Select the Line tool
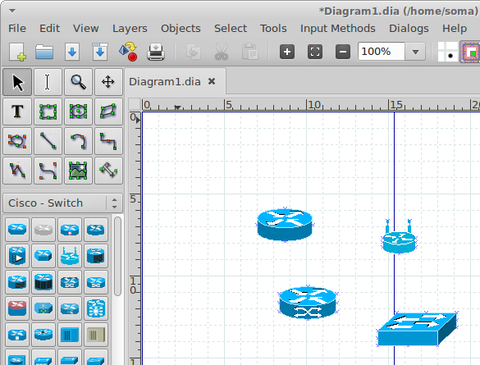The height and width of the screenshot is (365, 480). (47, 141)
